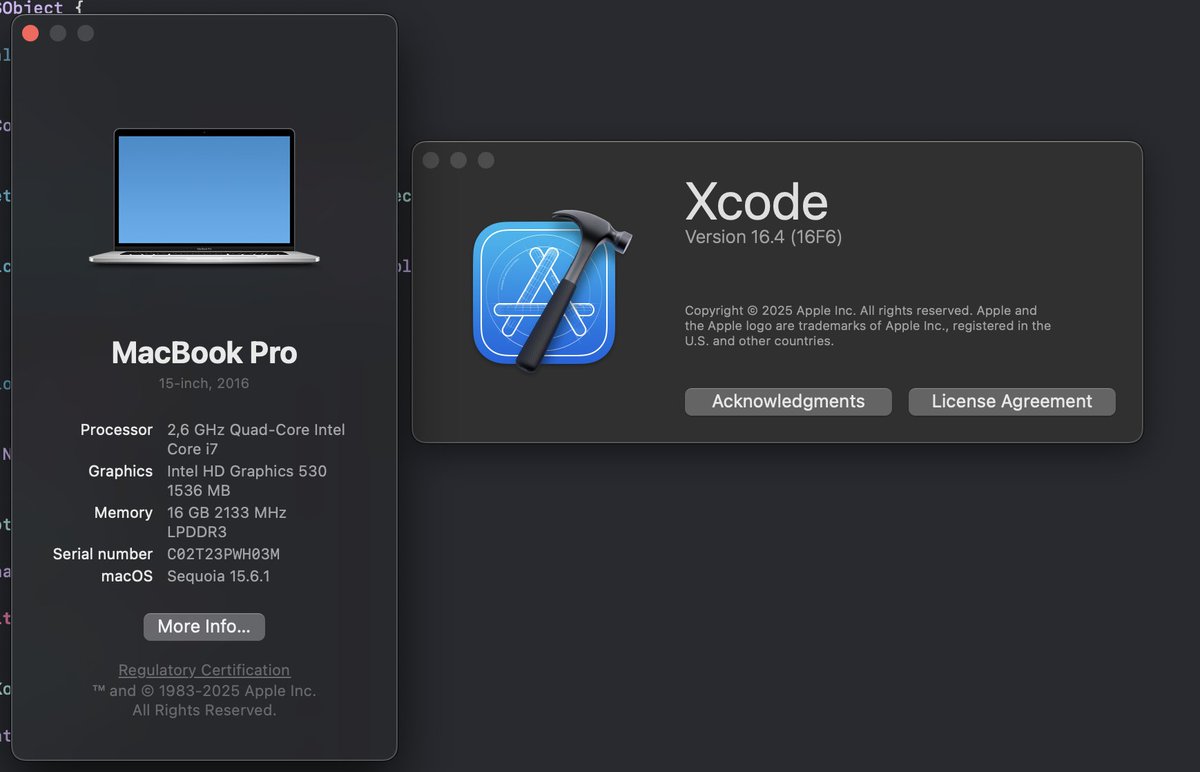Click the 16 GB 2133 MHz memory value
1200x772 pixels.
tap(227, 522)
